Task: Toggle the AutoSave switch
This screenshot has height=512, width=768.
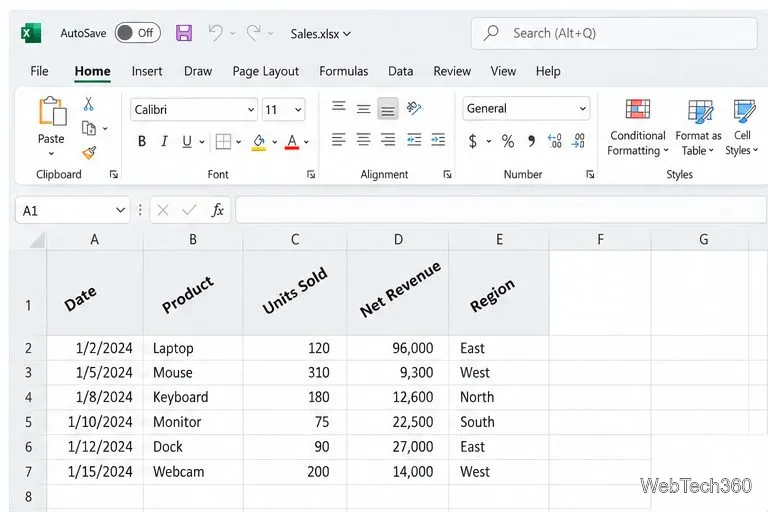Action: (x=138, y=33)
